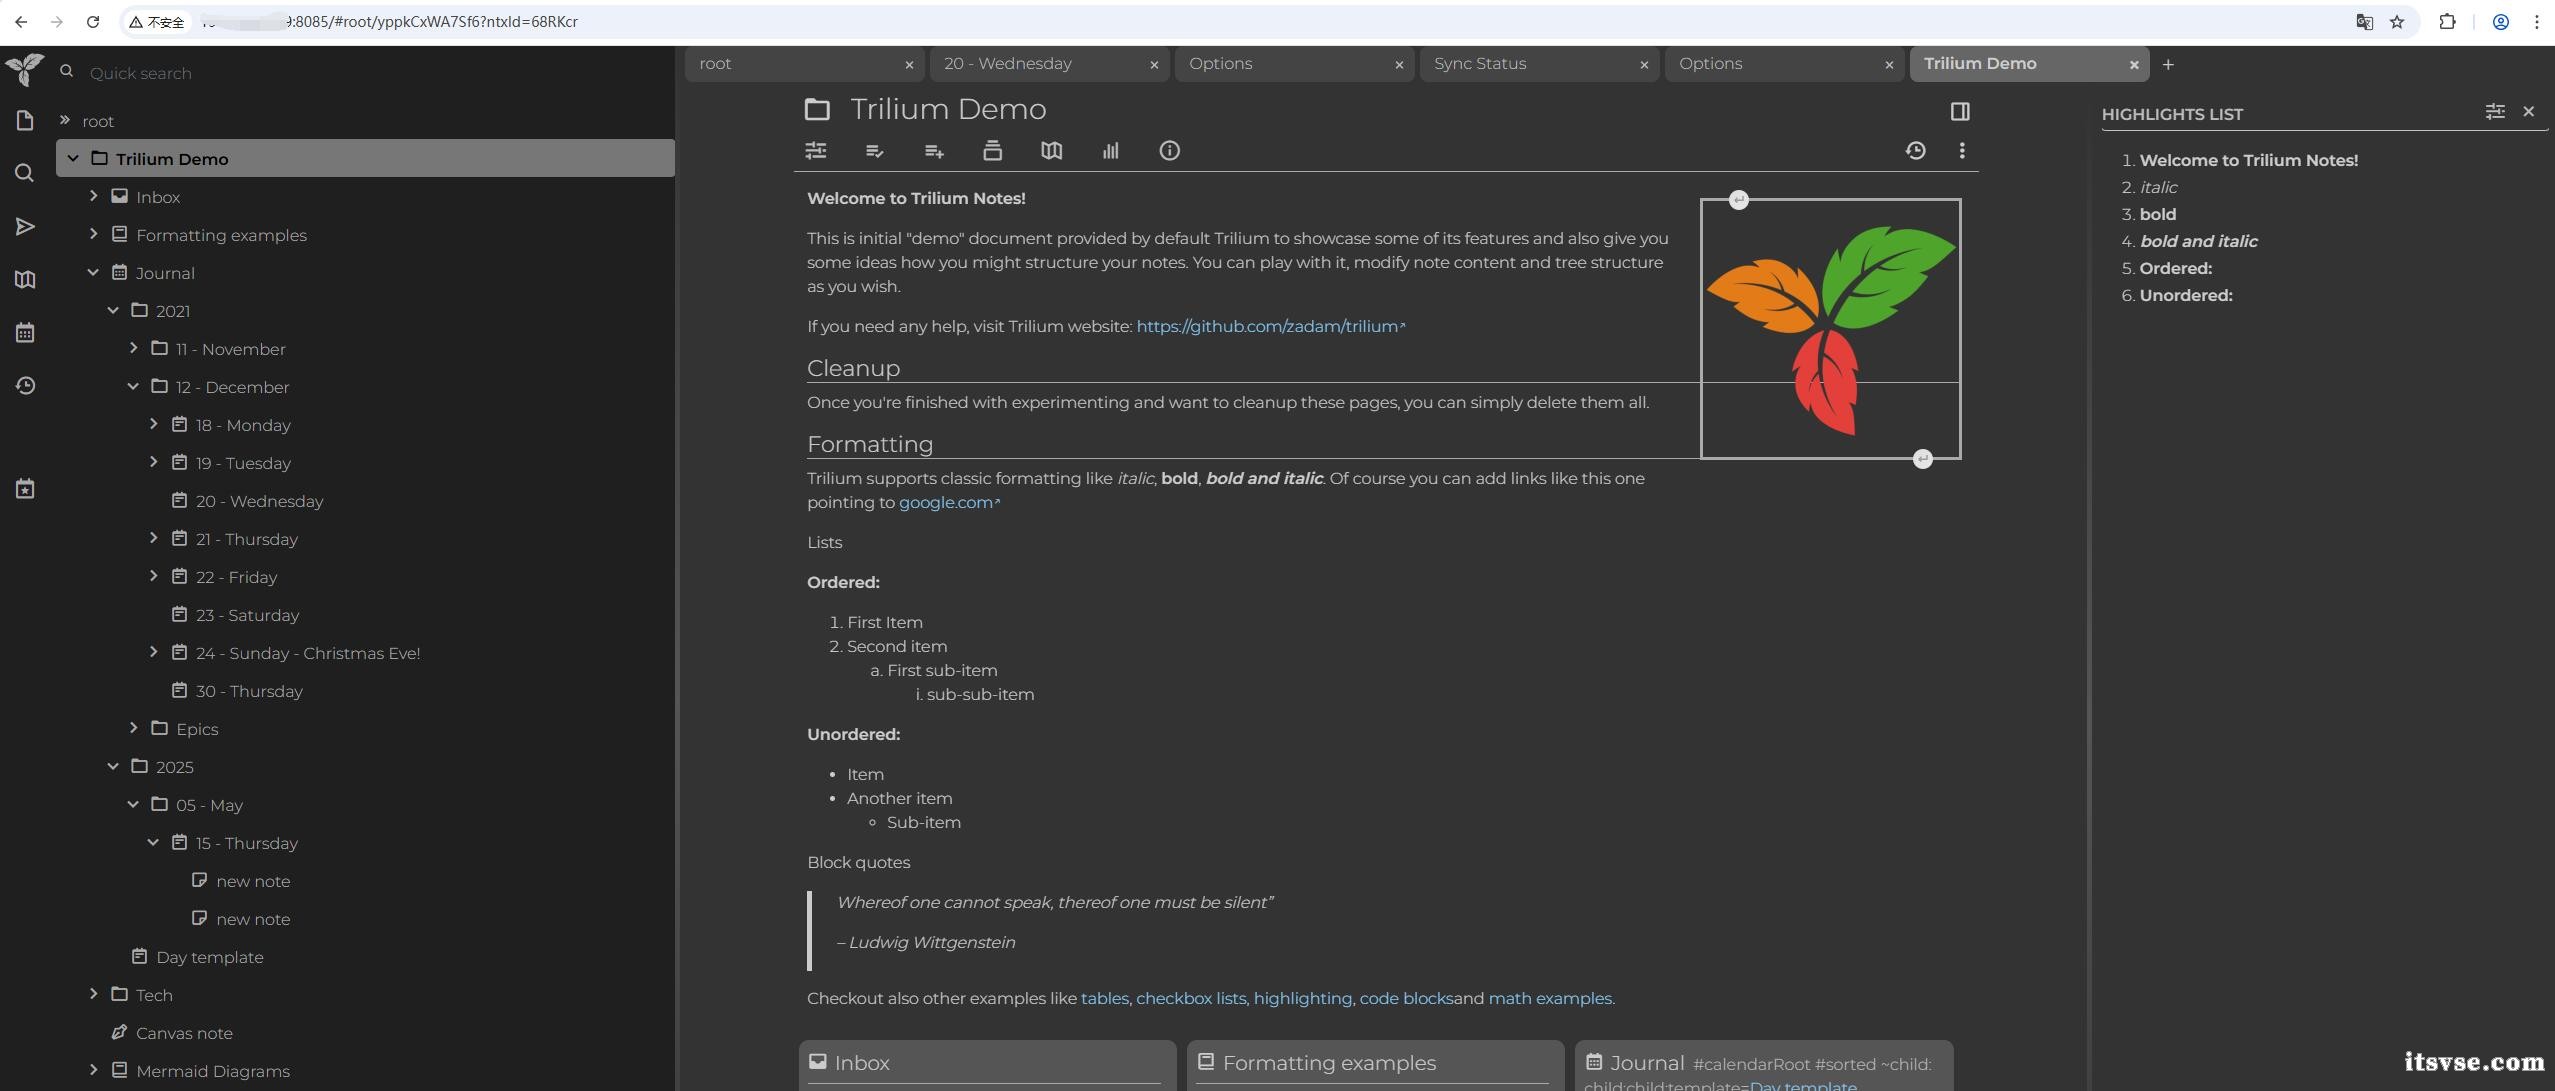Open the note map ribbon icon
The image size is (2555, 1091).
pyautogui.click(x=1051, y=151)
